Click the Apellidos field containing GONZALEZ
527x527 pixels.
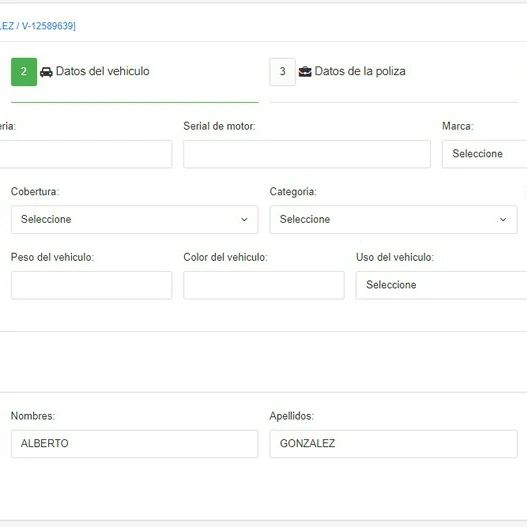point(394,444)
